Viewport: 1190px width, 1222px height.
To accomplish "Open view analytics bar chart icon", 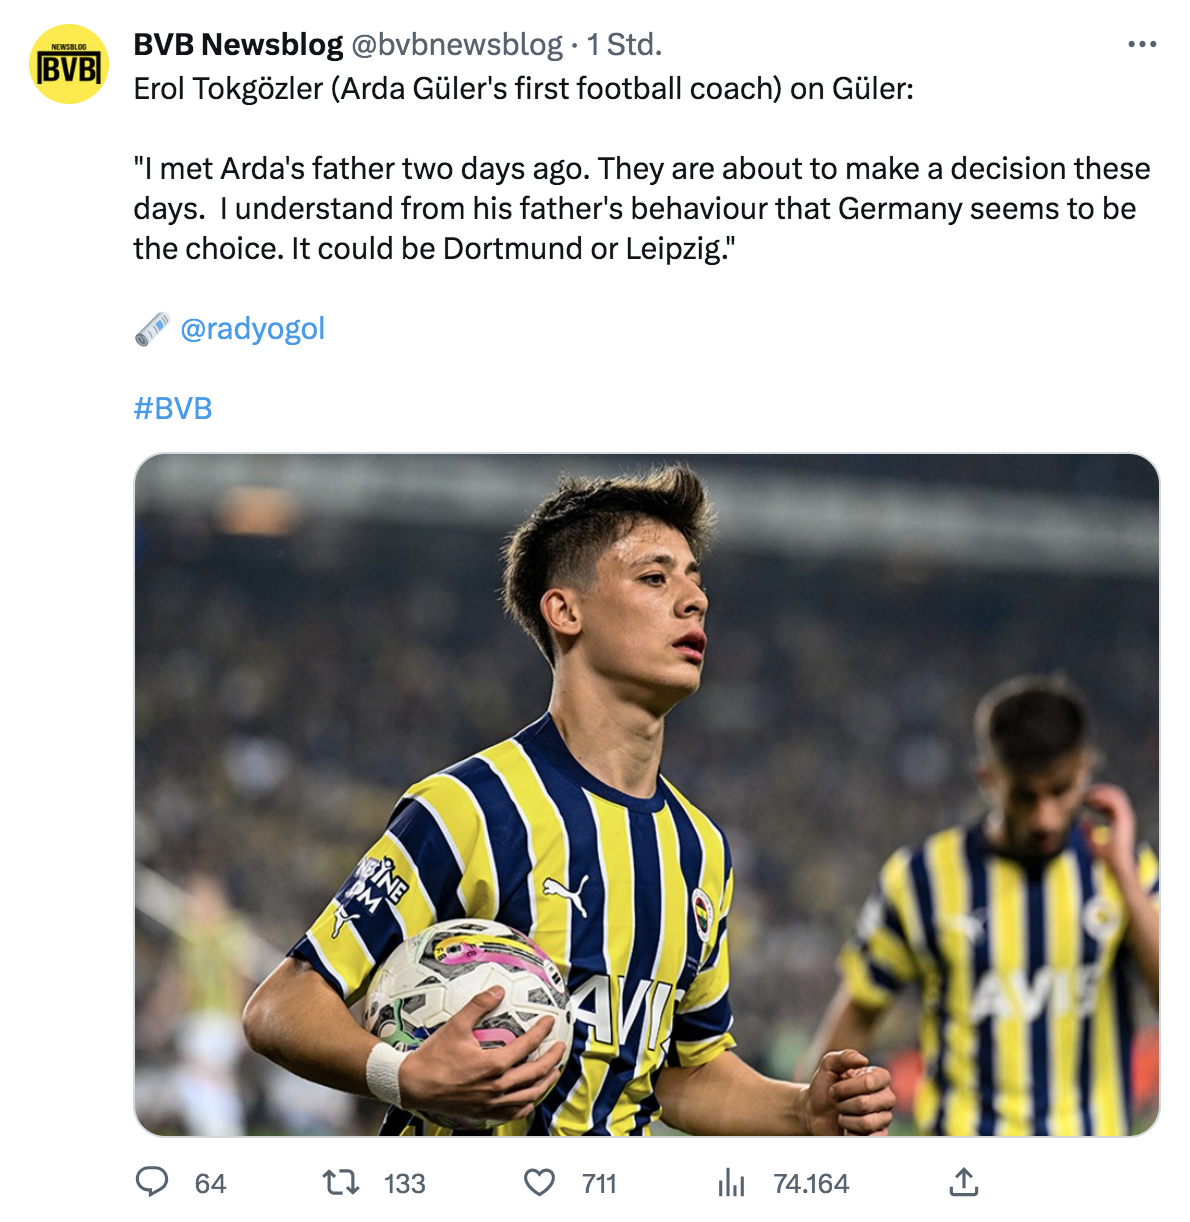I will pos(731,1182).
